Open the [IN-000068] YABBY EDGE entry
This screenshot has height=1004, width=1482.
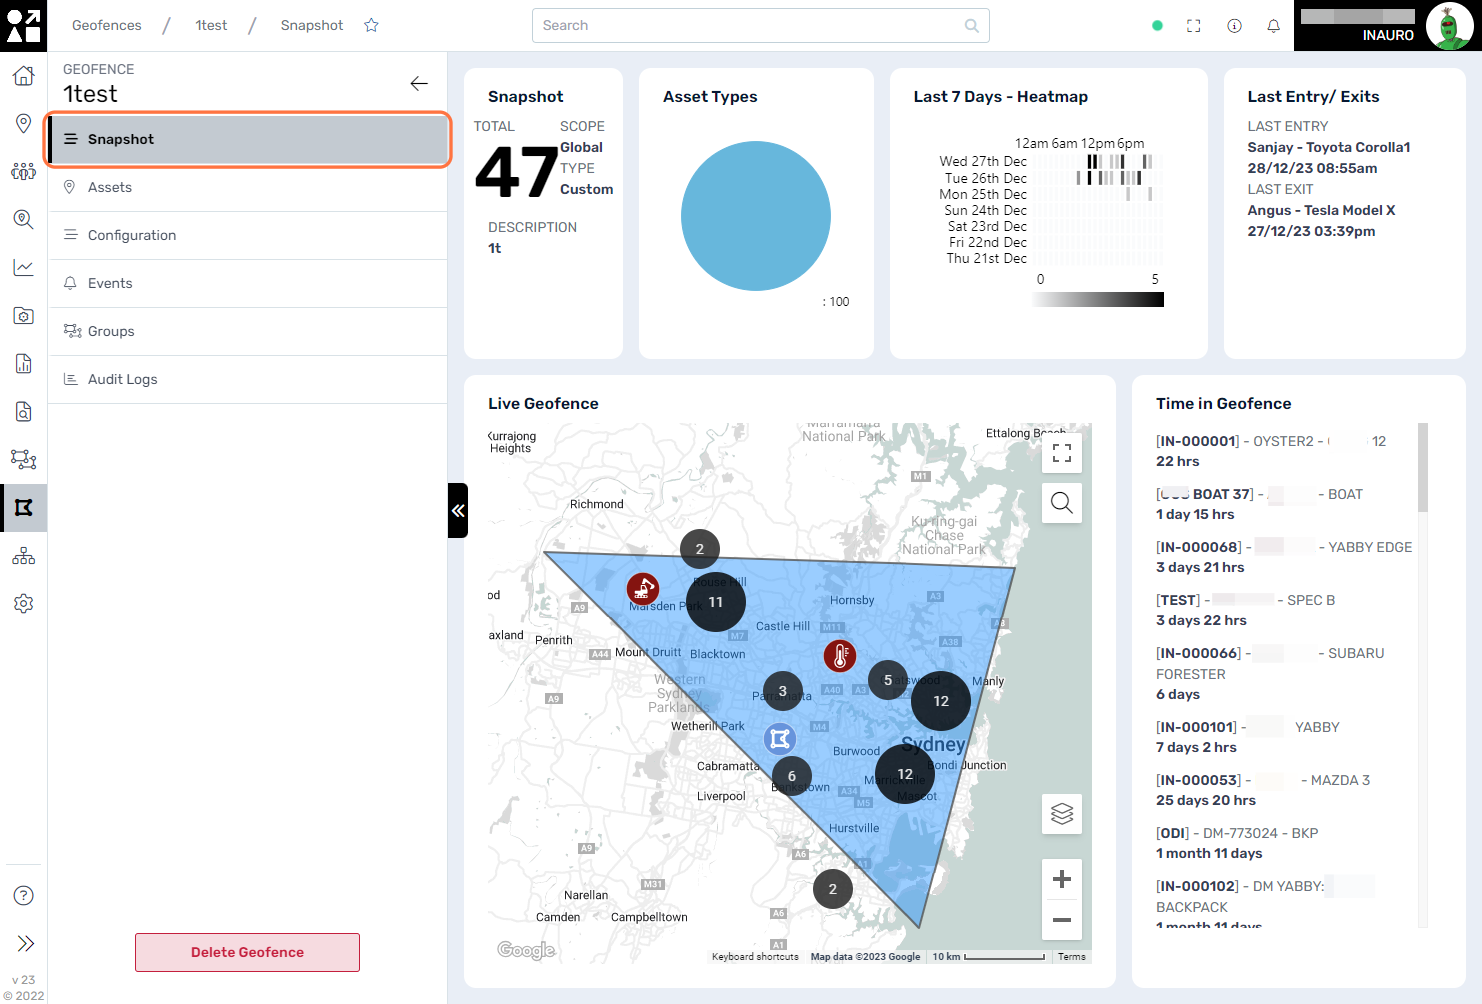(1283, 557)
